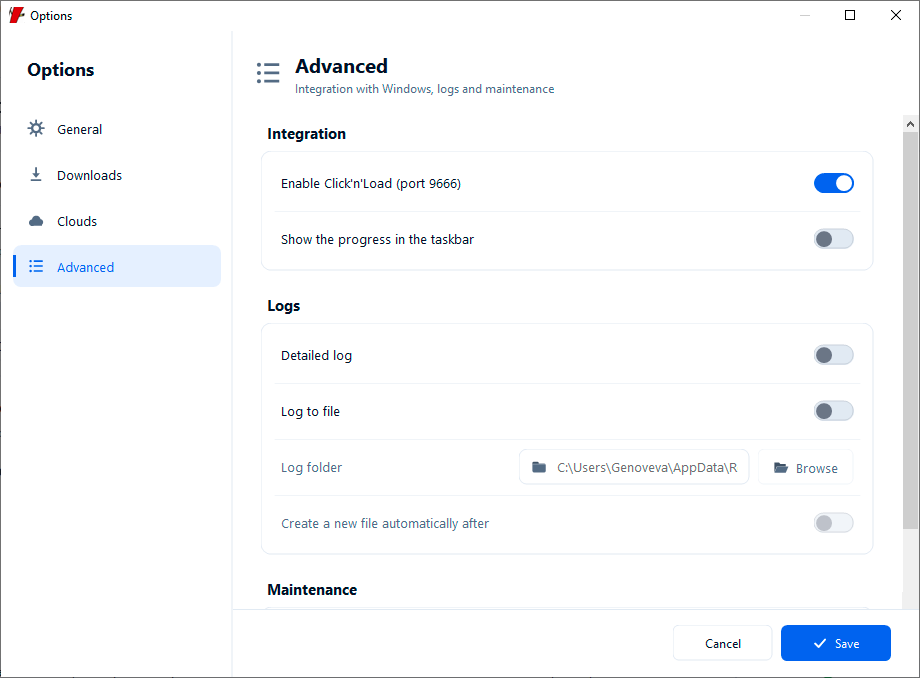Click the Integration section heading

[x=306, y=134]
